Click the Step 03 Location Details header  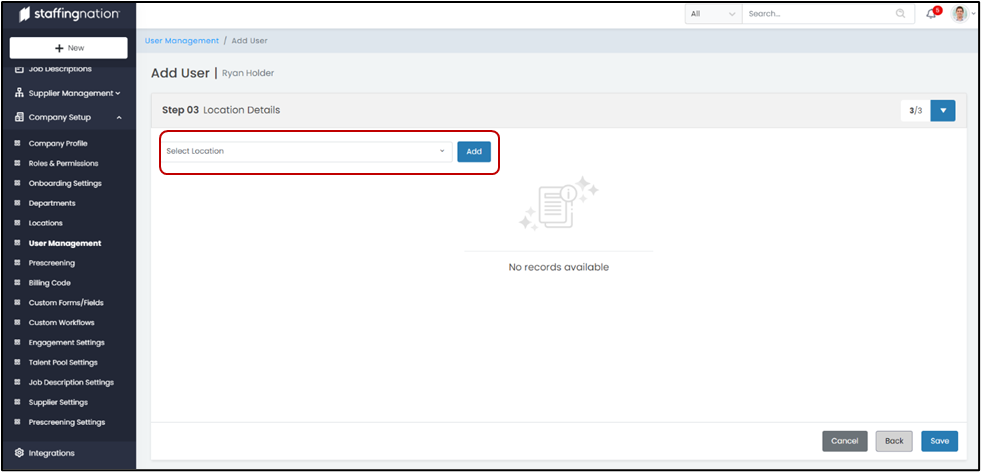tap(221, 110)
